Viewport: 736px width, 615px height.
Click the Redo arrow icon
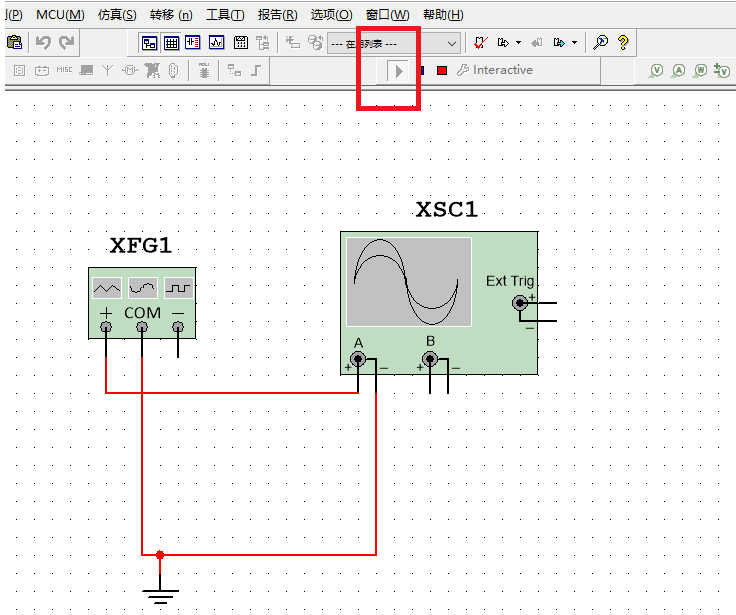point(66,43)
